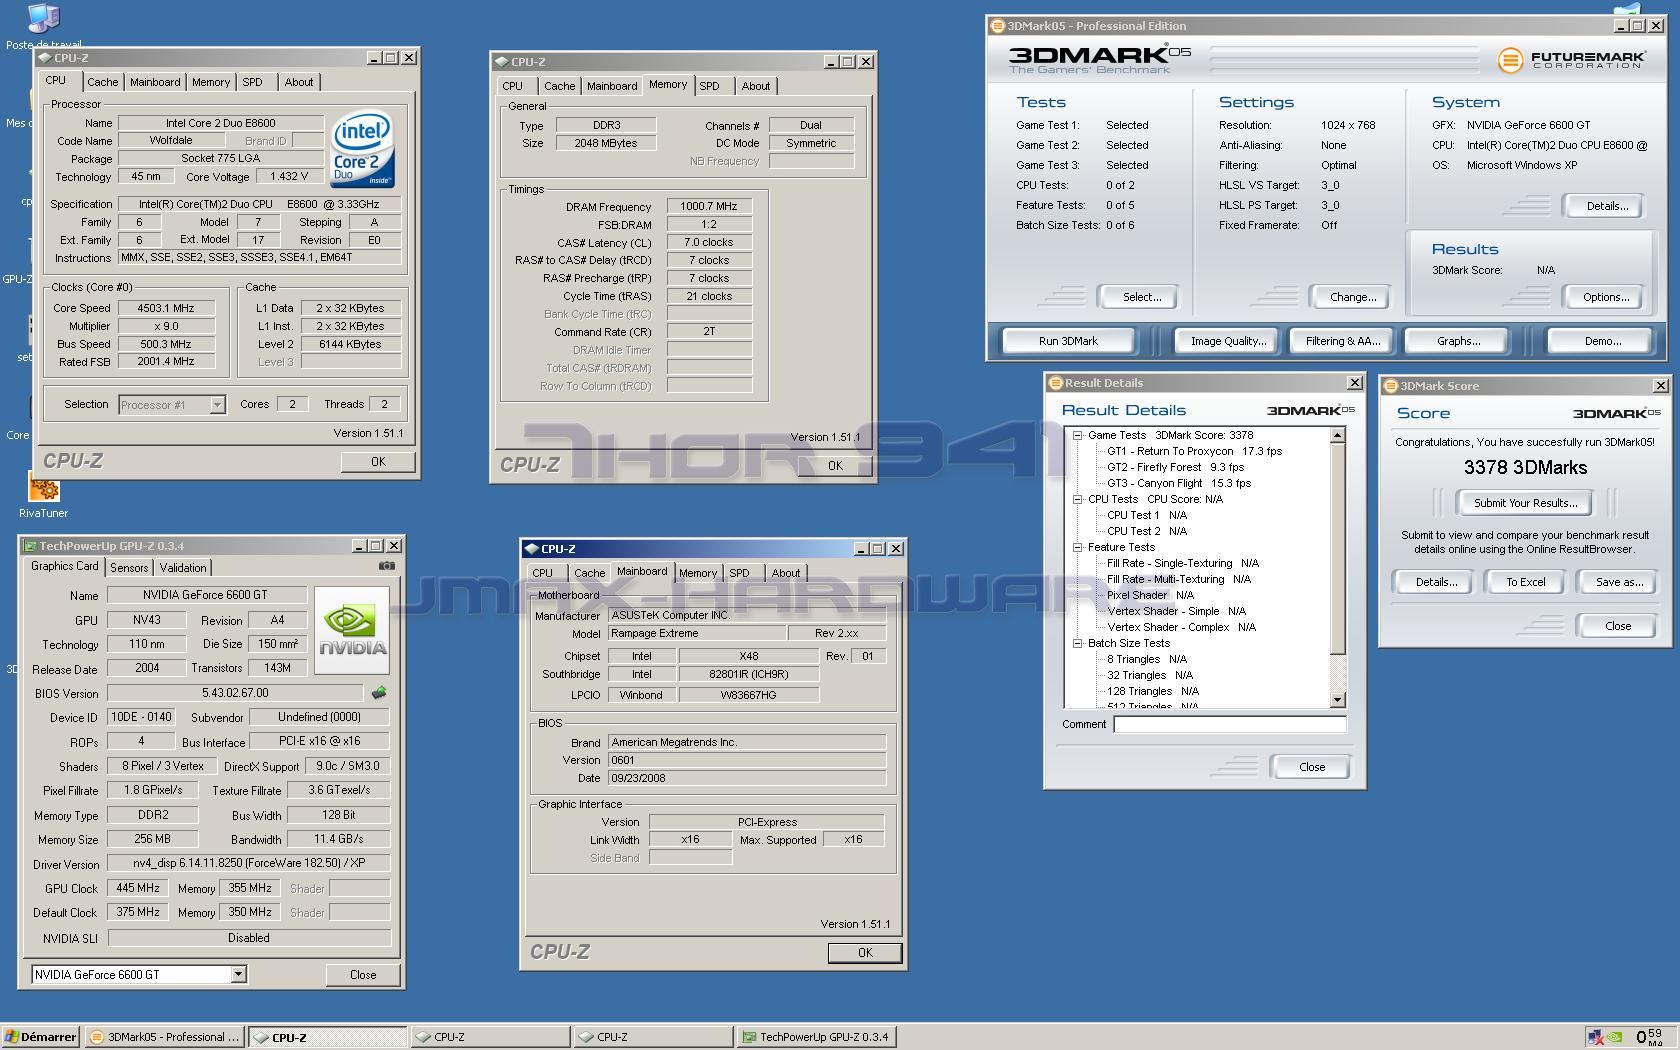This screenshot has width=1680, height=1050.
Task: Click OK in the Mainboard CPU-Z window
Action: 865,953
